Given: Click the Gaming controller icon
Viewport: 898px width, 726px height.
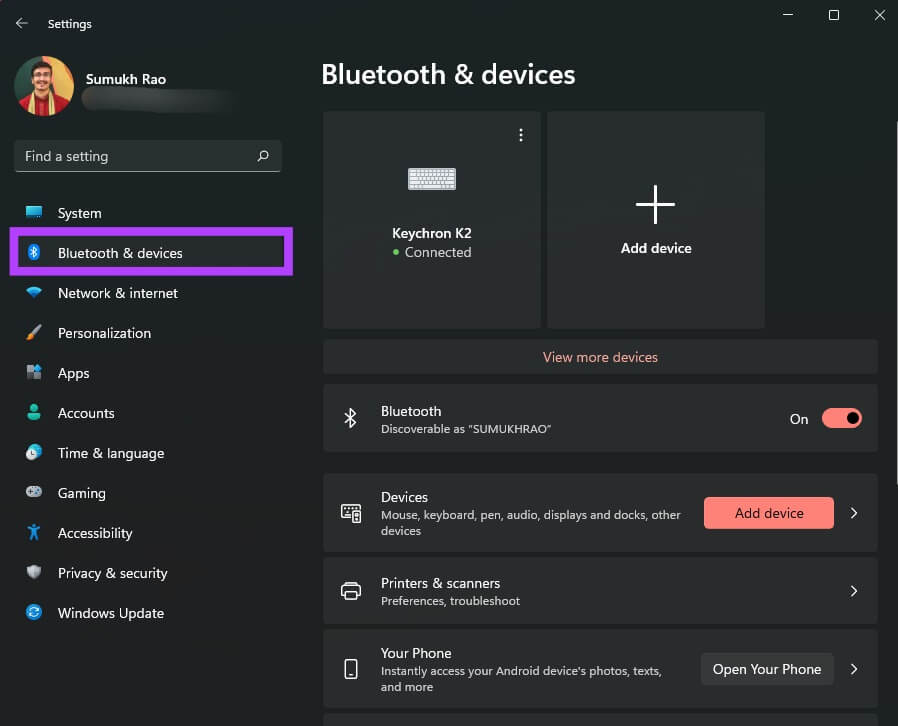Looking at the screenshot, I should click(x=34, y=492).
